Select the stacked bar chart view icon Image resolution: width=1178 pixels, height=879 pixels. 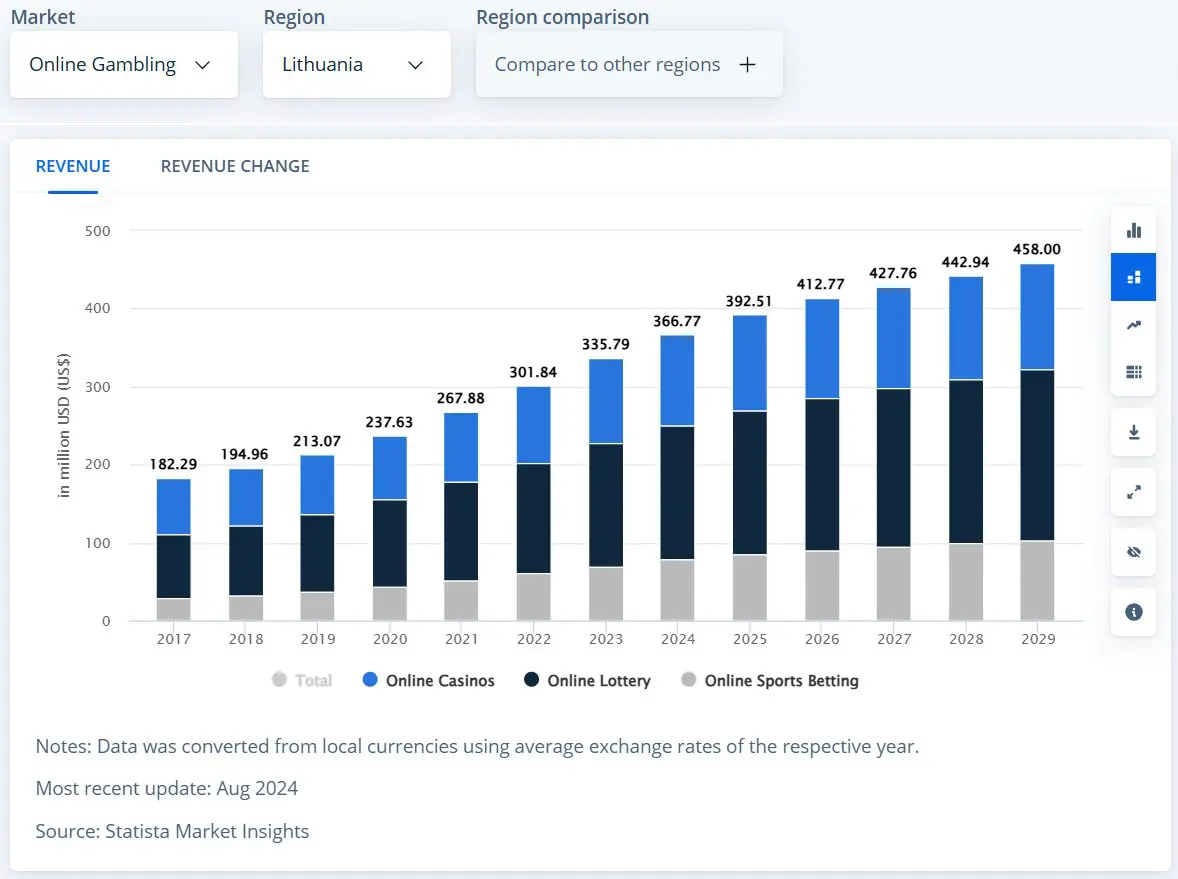coord(1133,277)
